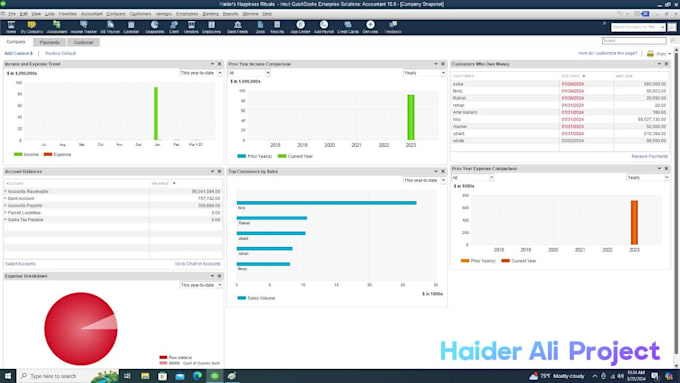
Task: Open the Docs icon
Action: coord(260,27)
